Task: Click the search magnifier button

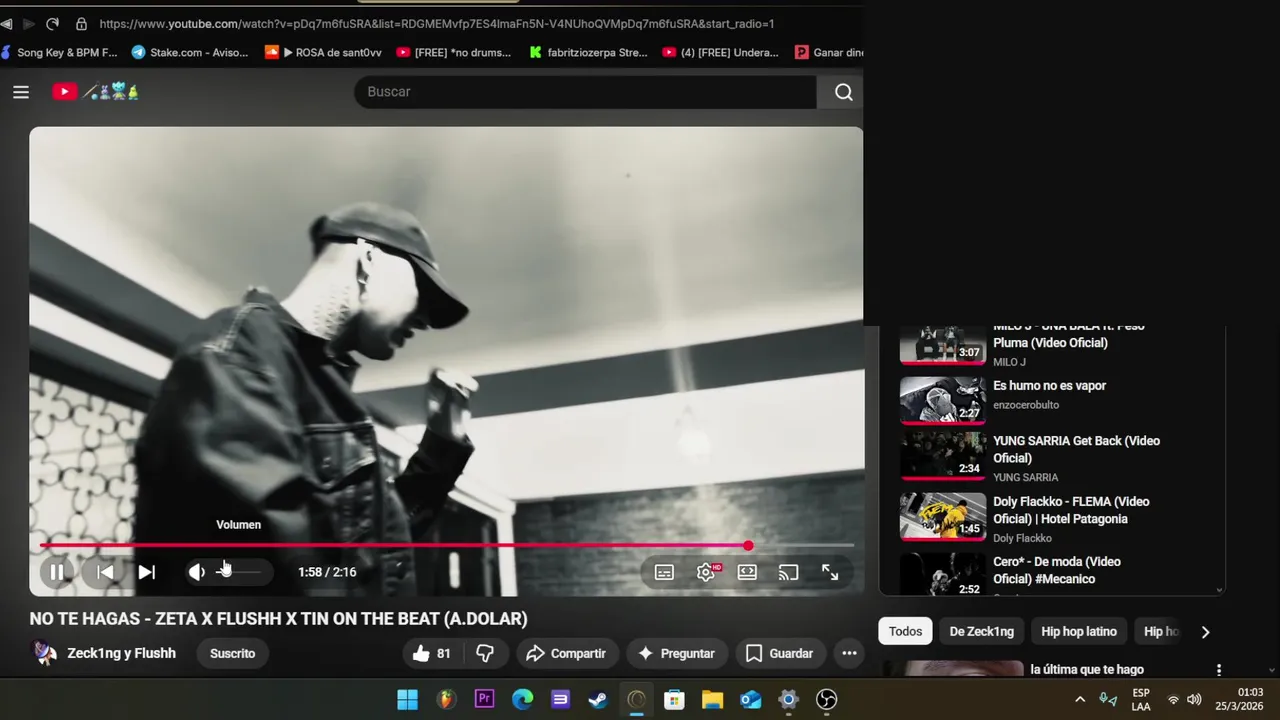Action: click(x=844, y=92)
